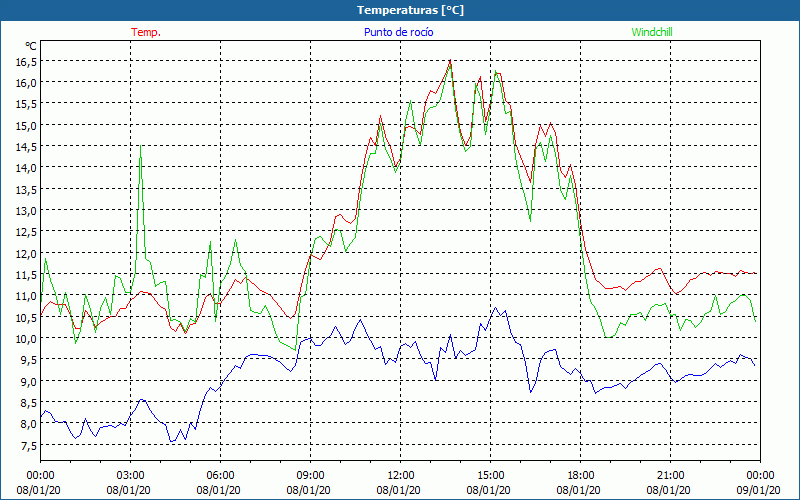Click the "Temperaturas [°C]" chart title
This screenshot has height=500, width=800.
tap(410, 10)
